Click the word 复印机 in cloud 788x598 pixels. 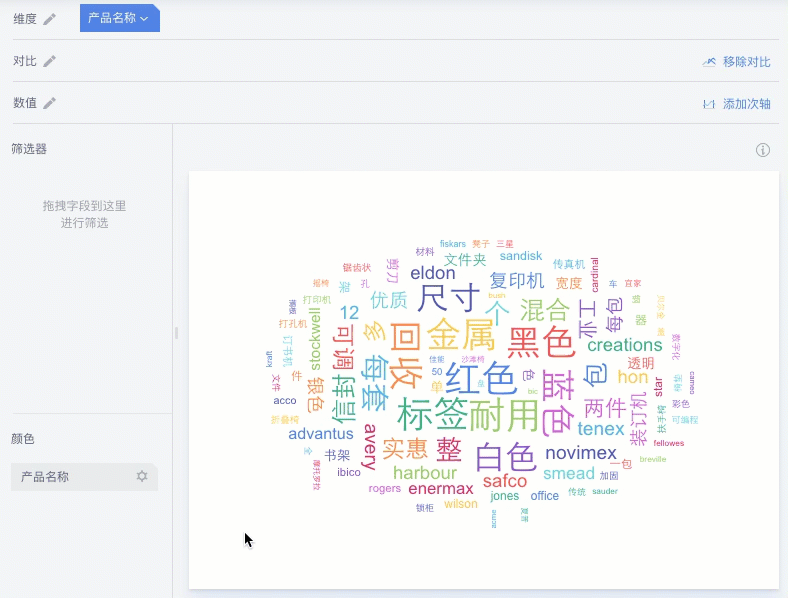tap(517, 280)
